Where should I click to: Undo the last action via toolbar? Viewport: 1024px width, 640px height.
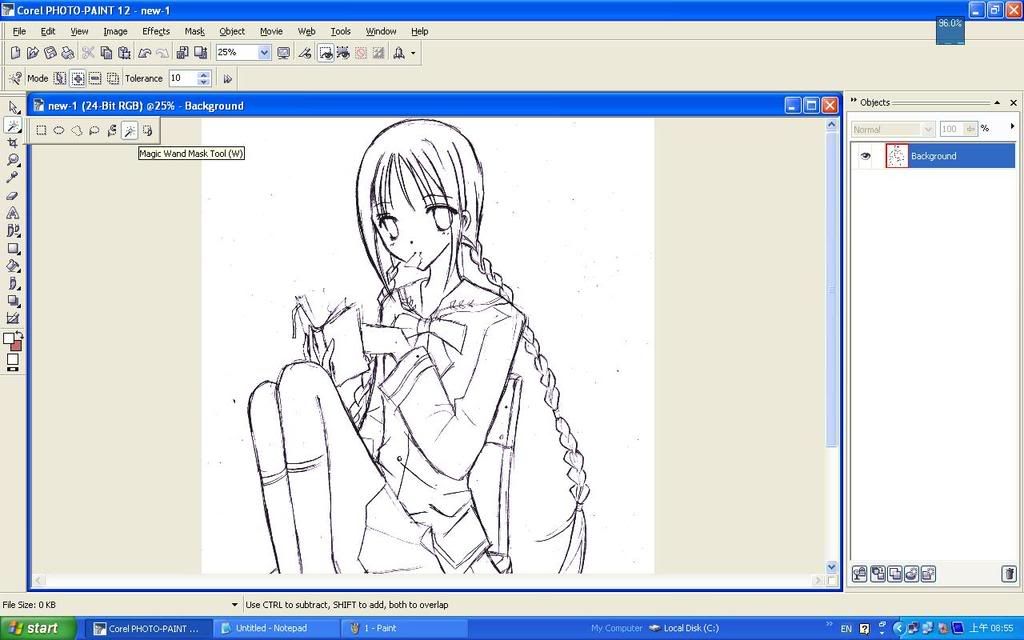click(144, 53)
